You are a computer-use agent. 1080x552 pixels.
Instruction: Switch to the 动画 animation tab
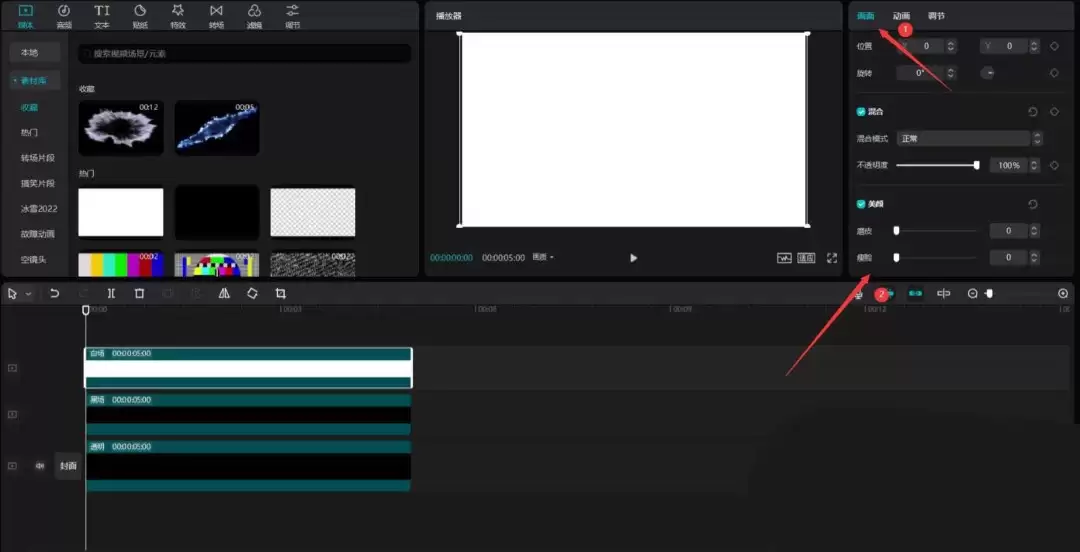(x=901, y=16)
